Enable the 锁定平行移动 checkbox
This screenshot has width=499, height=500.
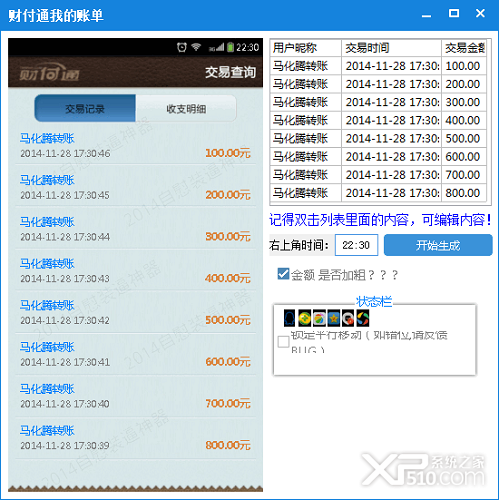pyautogui.click(x=283, y=341)
